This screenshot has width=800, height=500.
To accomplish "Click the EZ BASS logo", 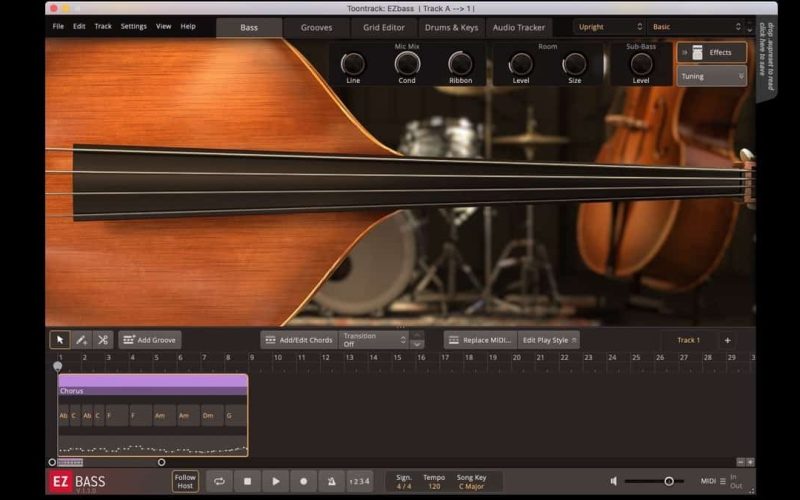I will (78, 482).
